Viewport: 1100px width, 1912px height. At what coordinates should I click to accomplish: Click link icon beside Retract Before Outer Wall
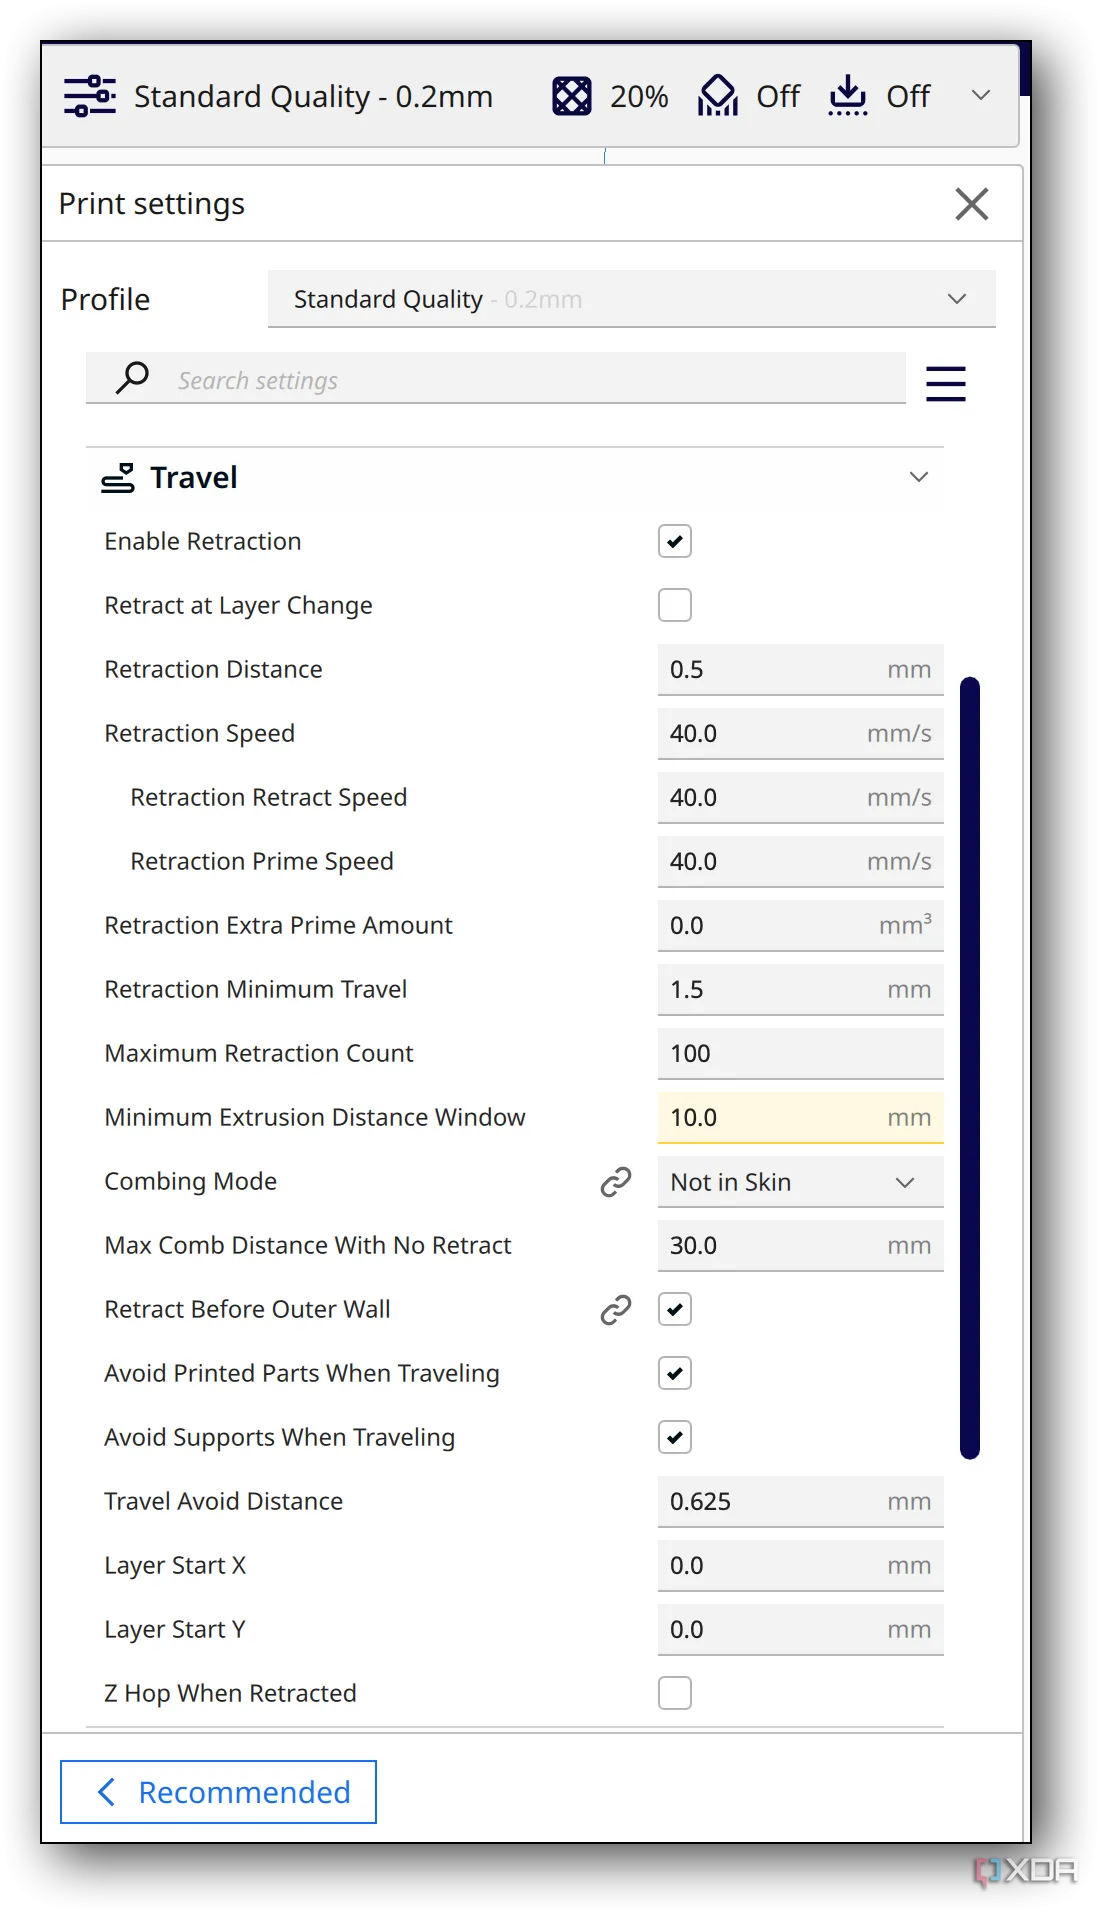point(615,1309)
